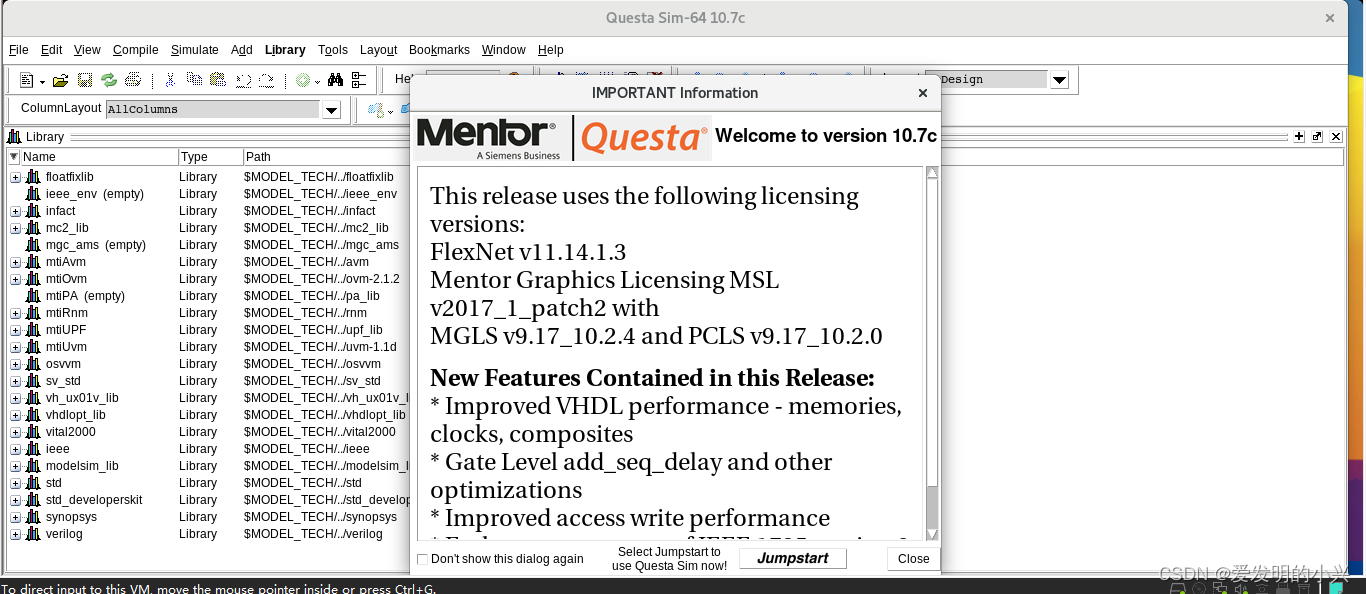Screen dimensions: 1366x594
Task: Open the ColumnLayout AllColumns dropdown
Action: (332, 109)
